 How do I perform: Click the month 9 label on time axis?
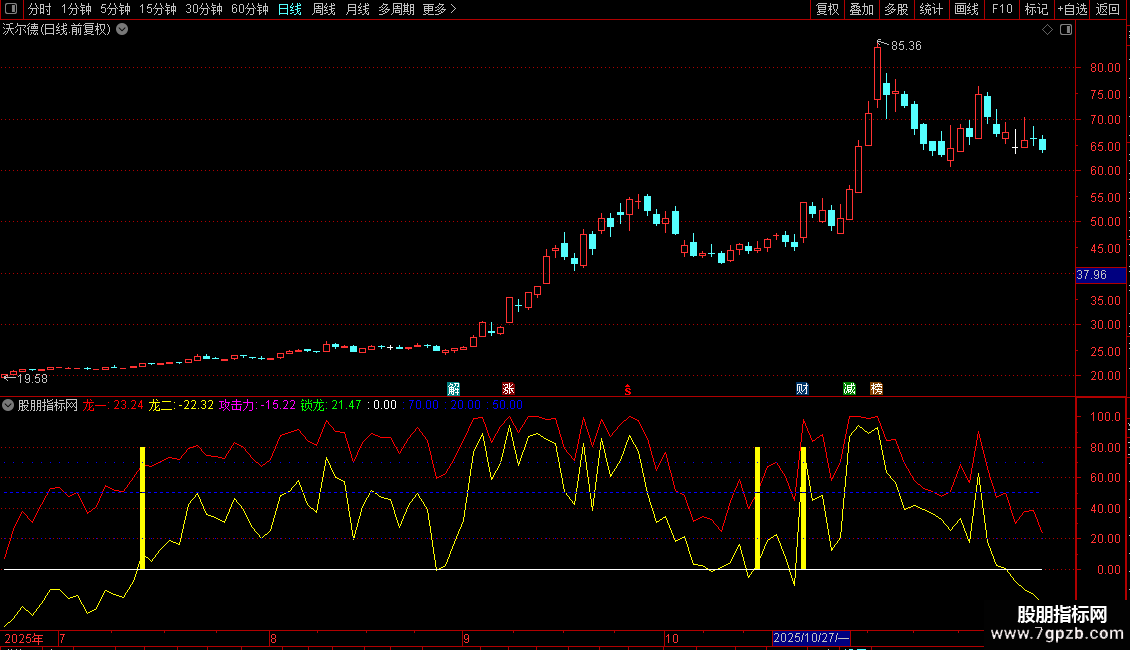466,638
